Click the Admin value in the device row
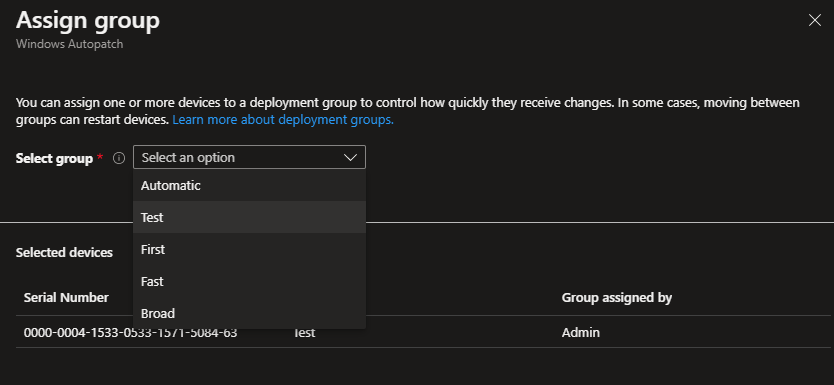Viewport: 834px width, 385px height. point(581,333)
